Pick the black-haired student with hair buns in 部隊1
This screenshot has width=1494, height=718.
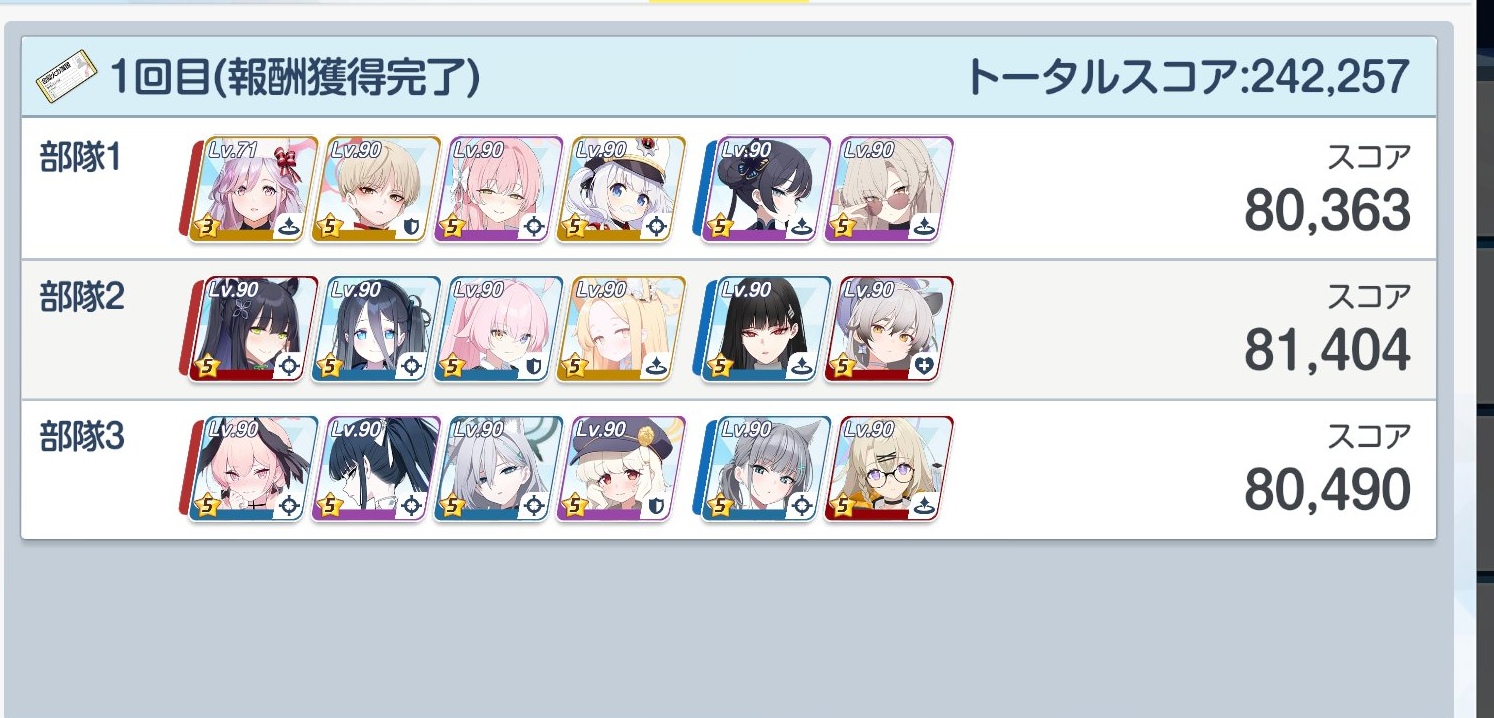766,190
